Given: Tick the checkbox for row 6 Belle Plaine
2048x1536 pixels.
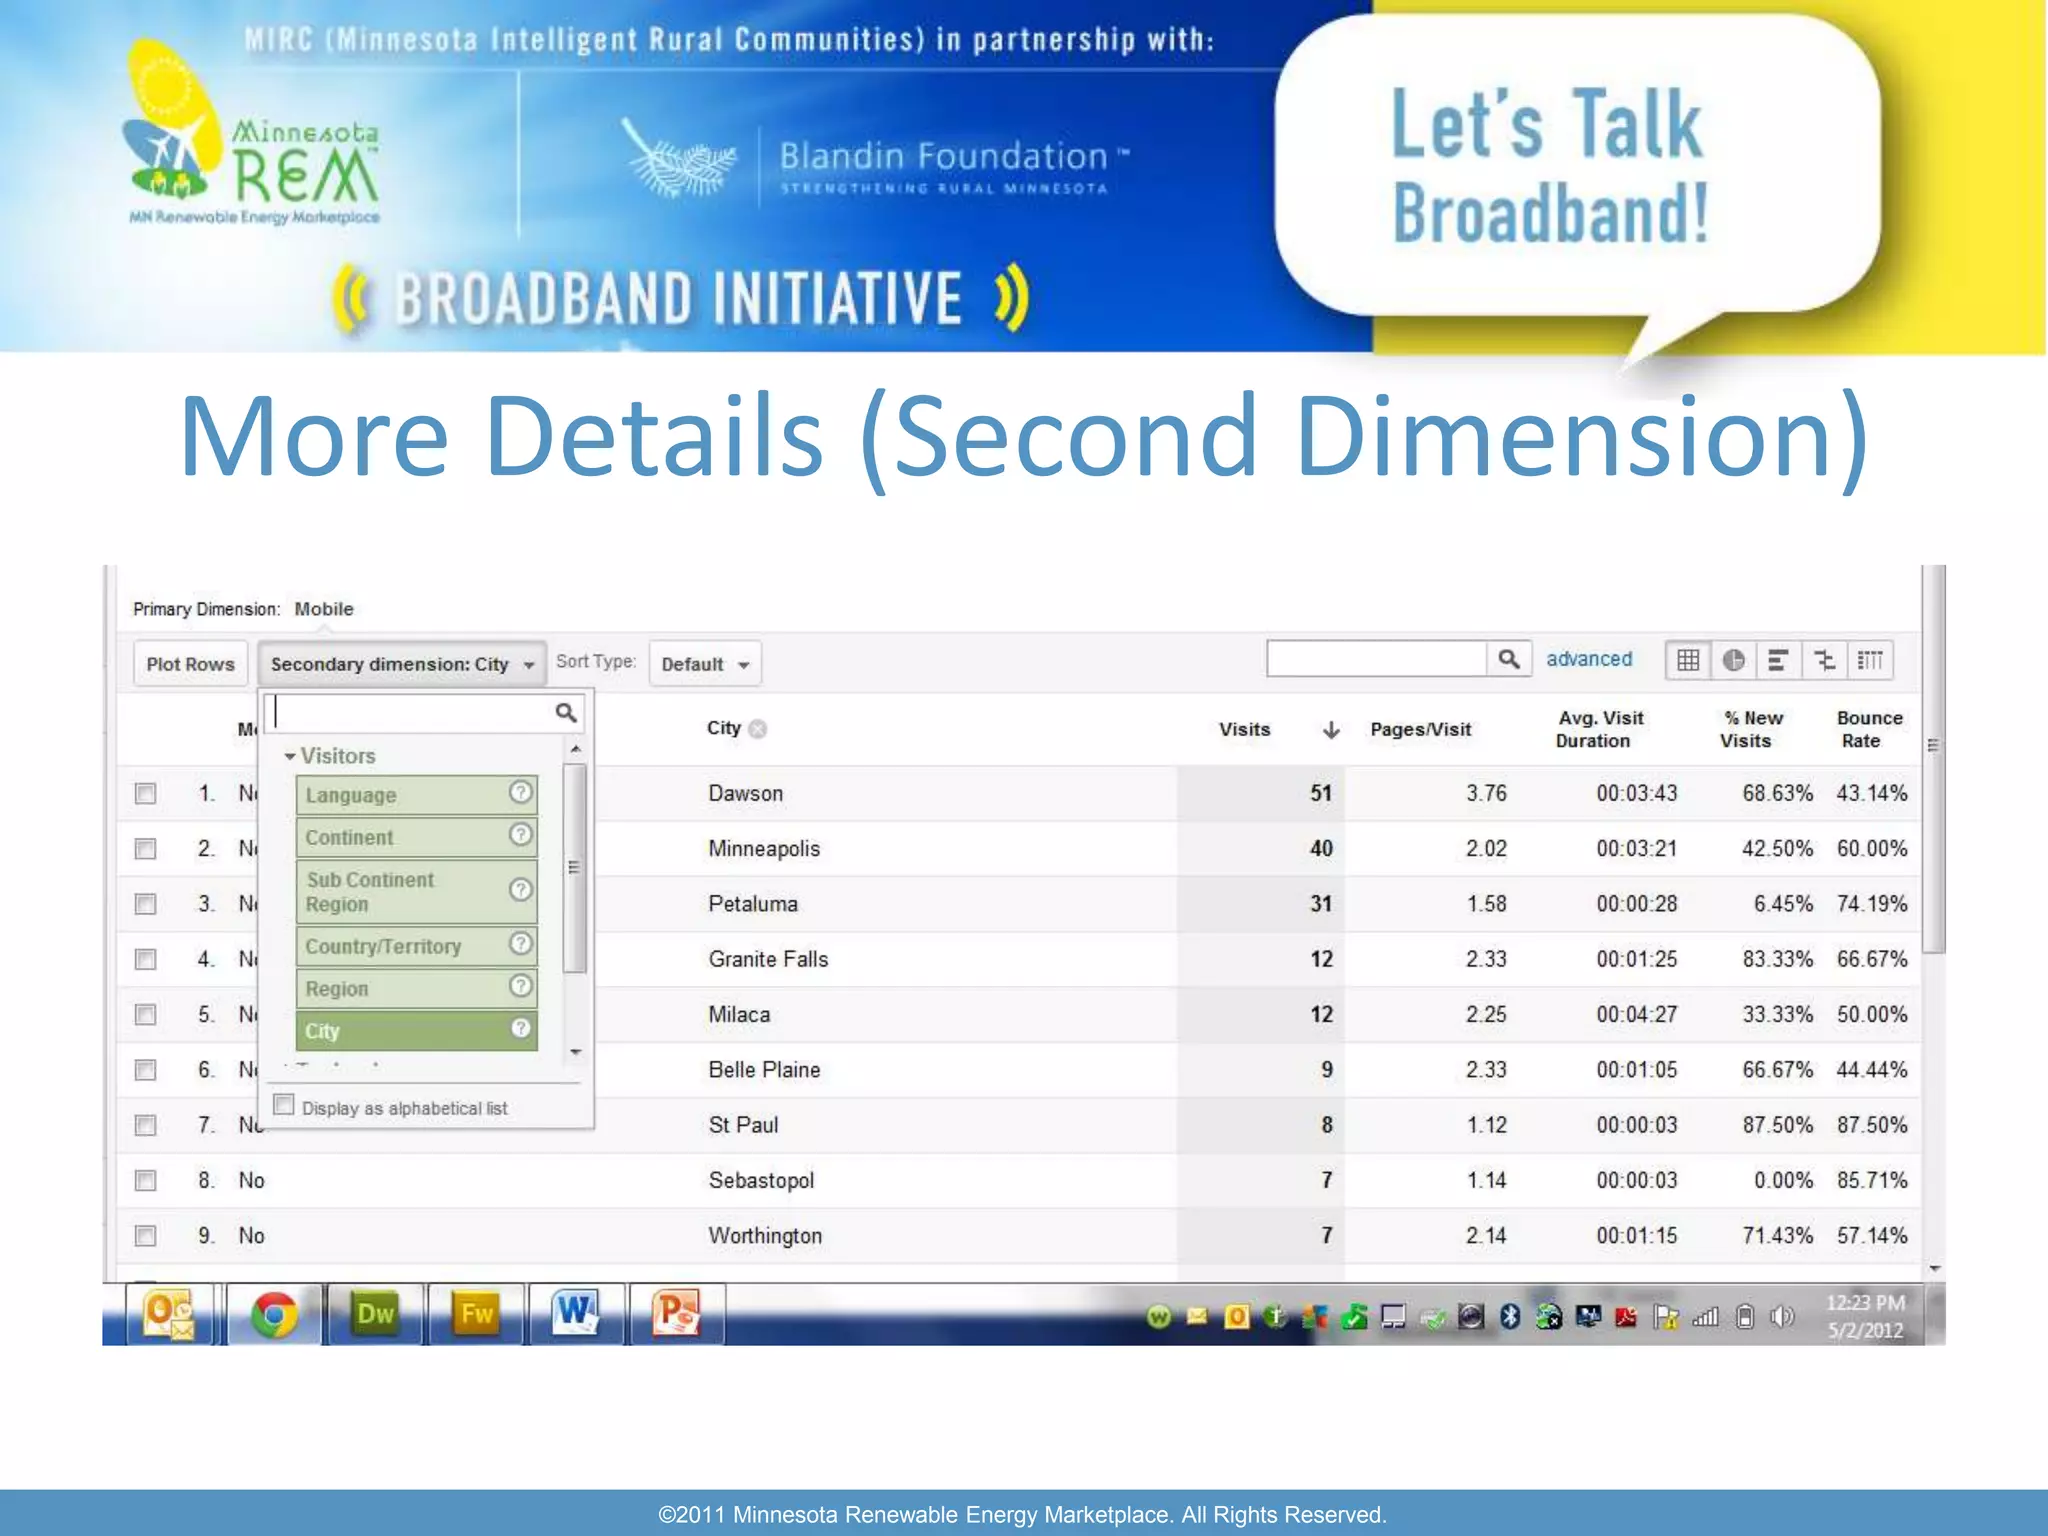Looking at the screenshot, I should coord(146,1070).
